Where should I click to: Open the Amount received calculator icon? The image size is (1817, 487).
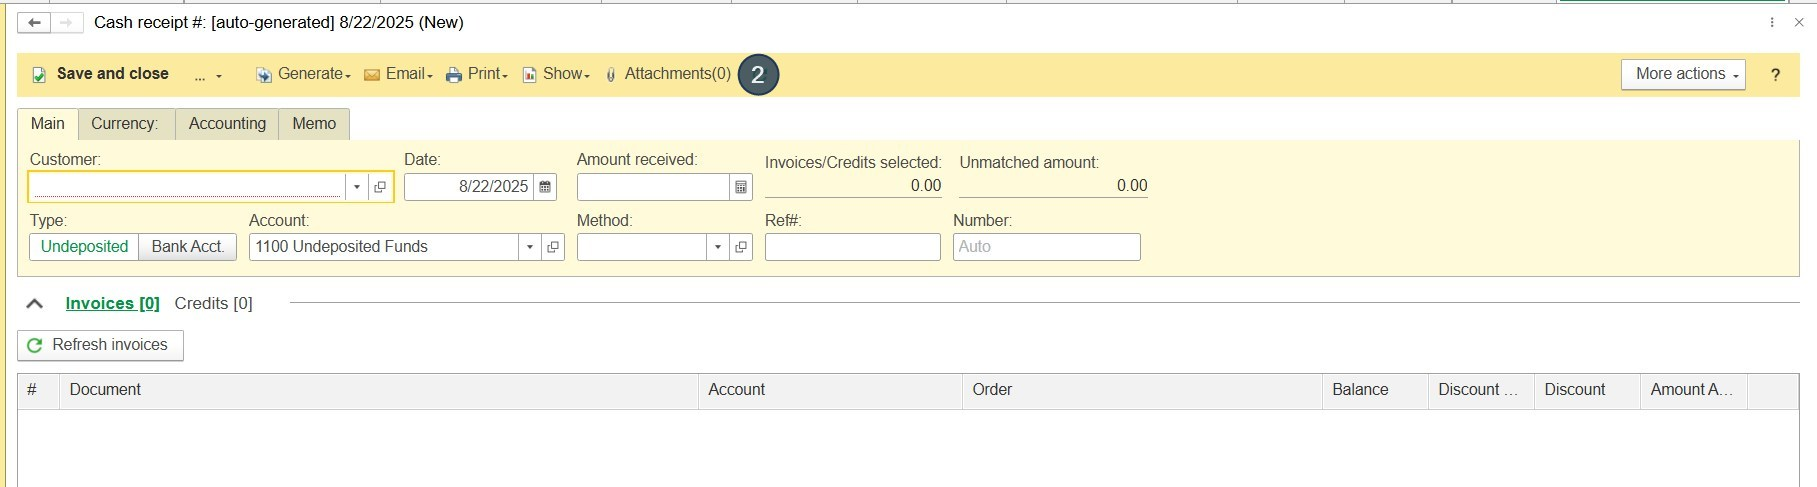741,187
